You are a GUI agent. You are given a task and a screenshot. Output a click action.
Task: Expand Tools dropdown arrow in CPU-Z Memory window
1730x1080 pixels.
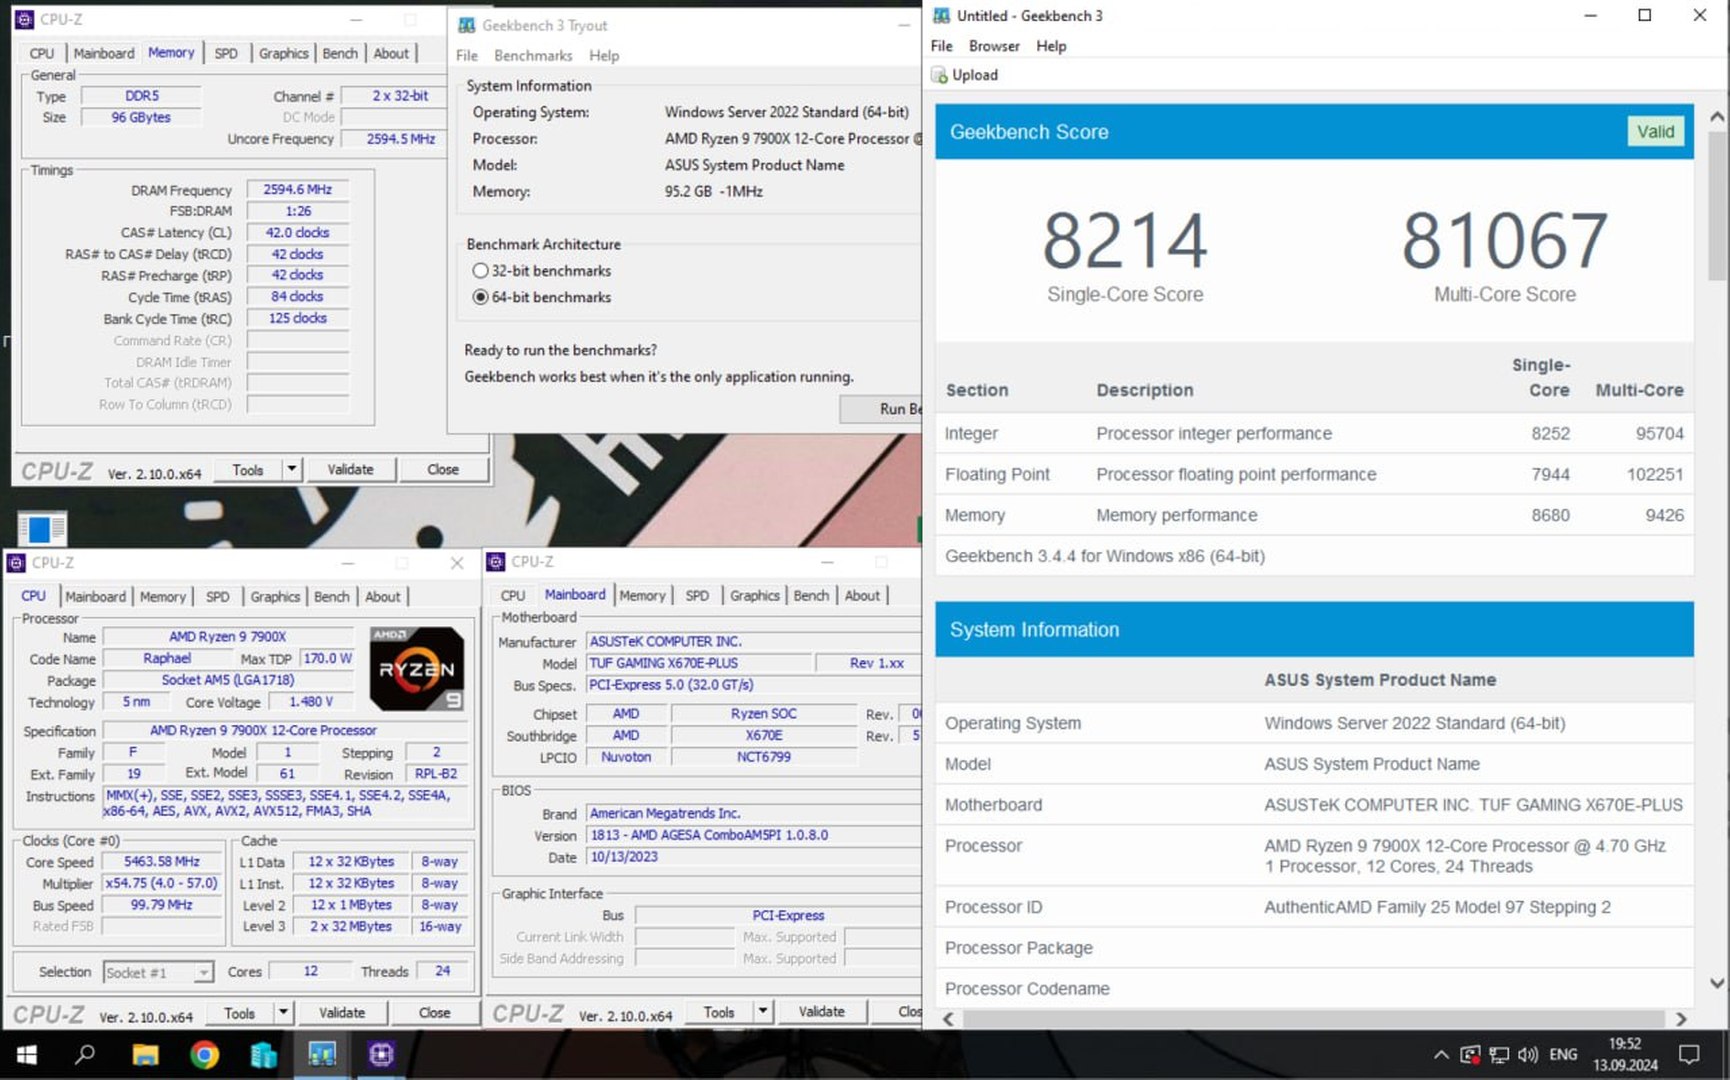click(x=291, y=469)
